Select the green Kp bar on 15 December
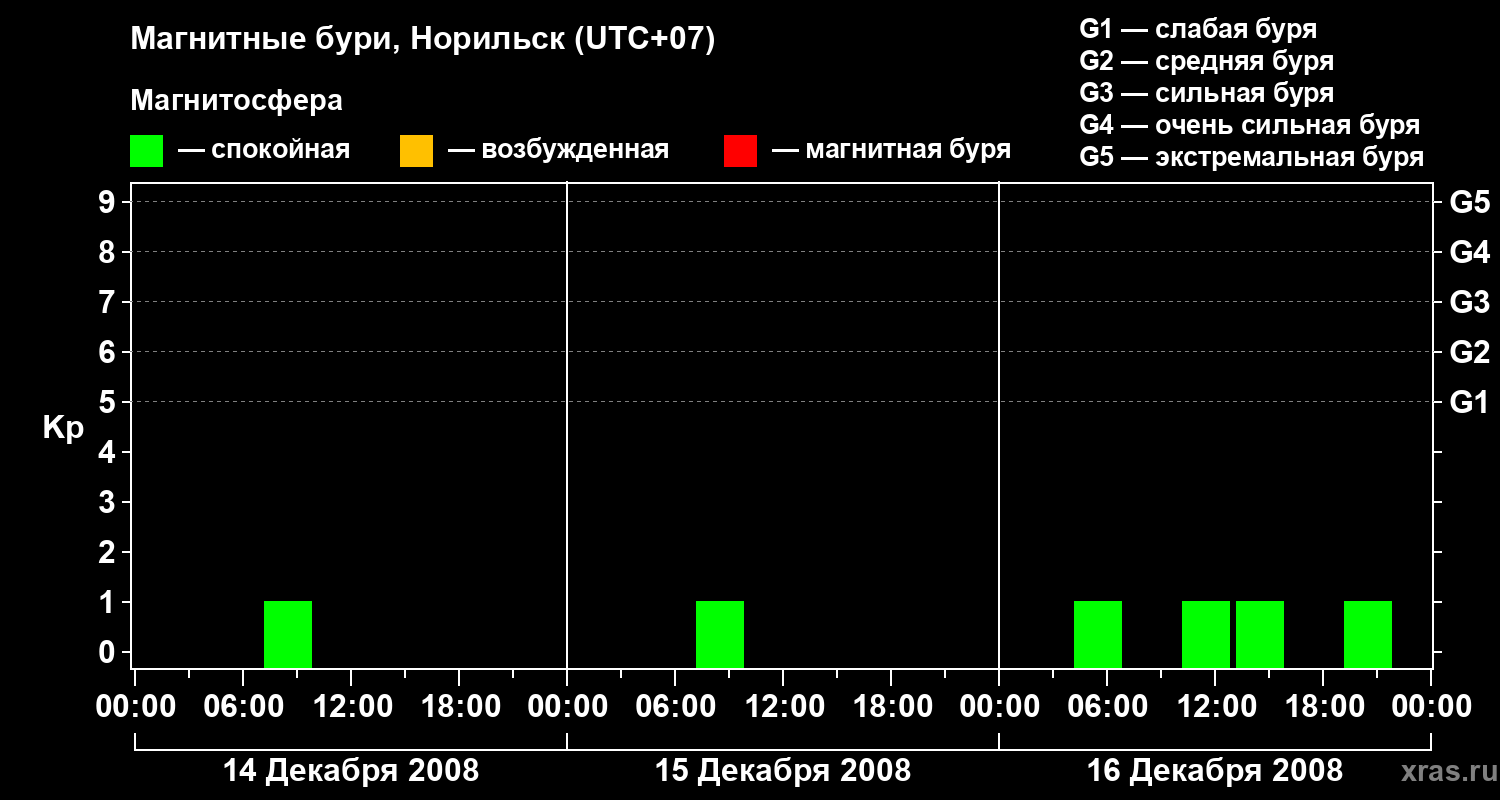This screenshot has width=1500, height=800. pos(720,634)
